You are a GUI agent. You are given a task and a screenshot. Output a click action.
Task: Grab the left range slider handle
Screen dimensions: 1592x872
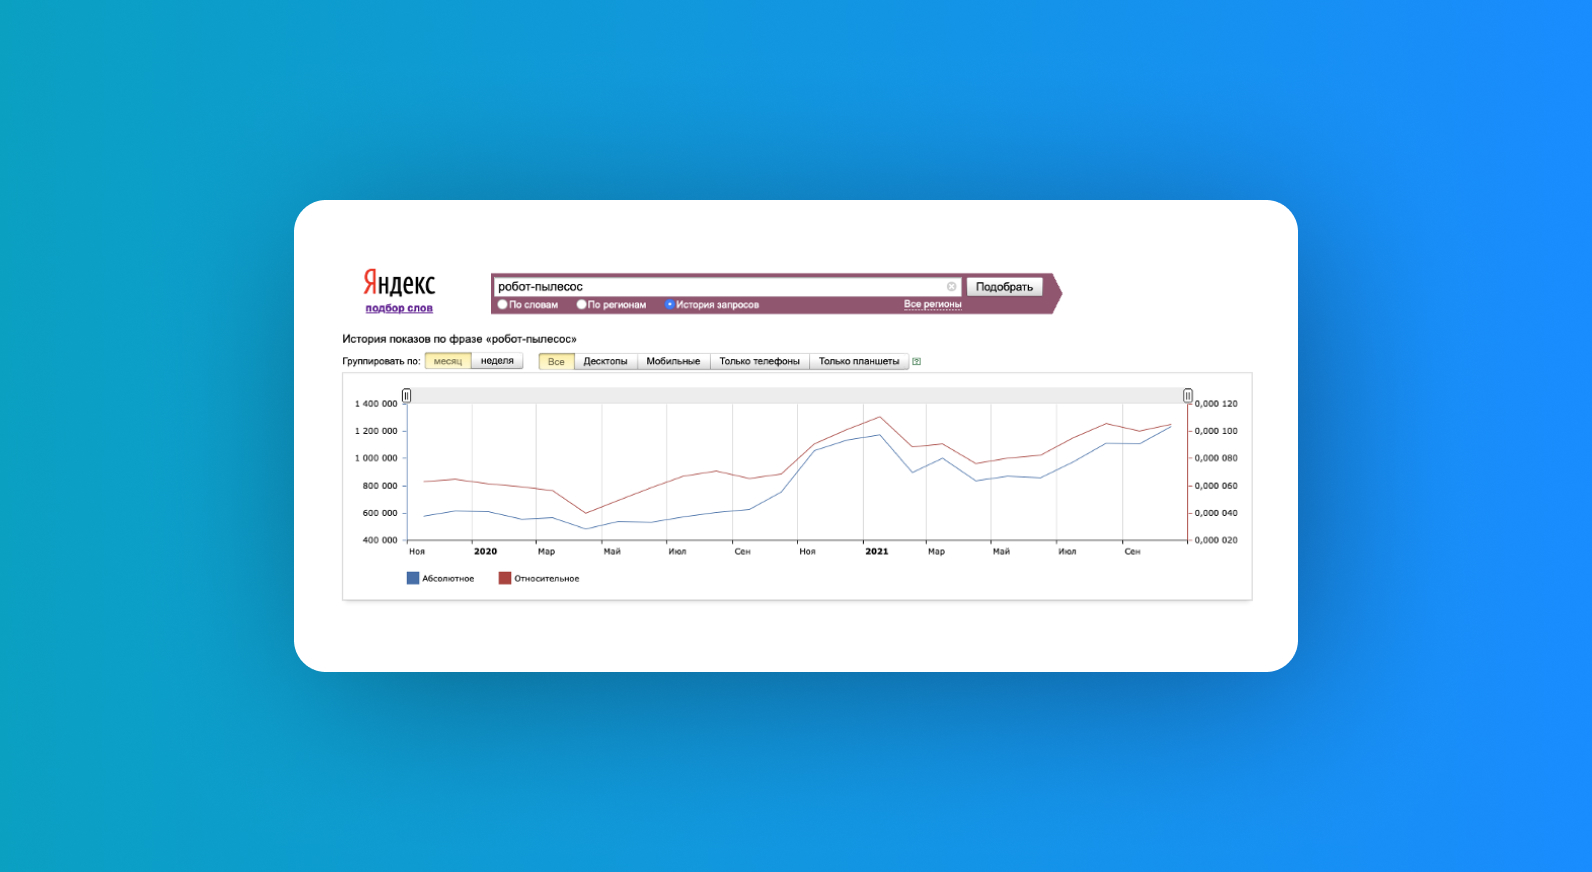[406, 396]
